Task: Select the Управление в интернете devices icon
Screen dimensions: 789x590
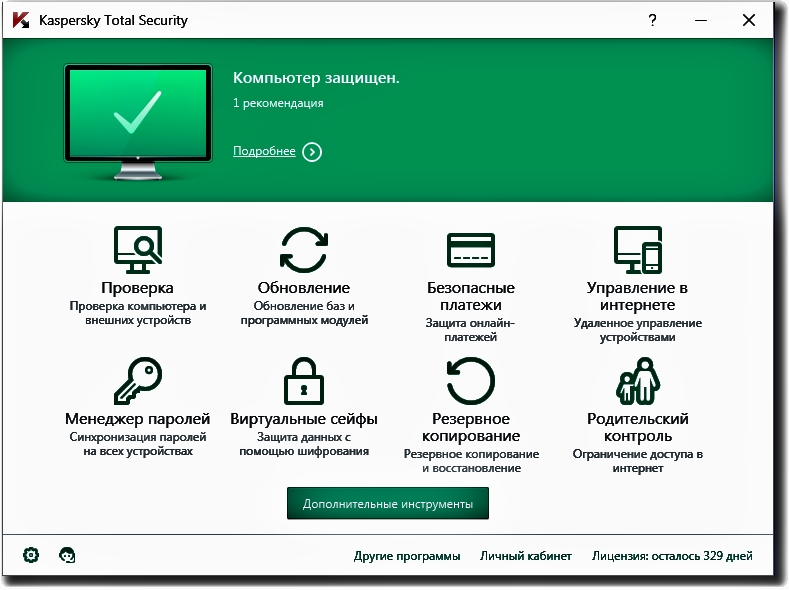Action: 638,249
